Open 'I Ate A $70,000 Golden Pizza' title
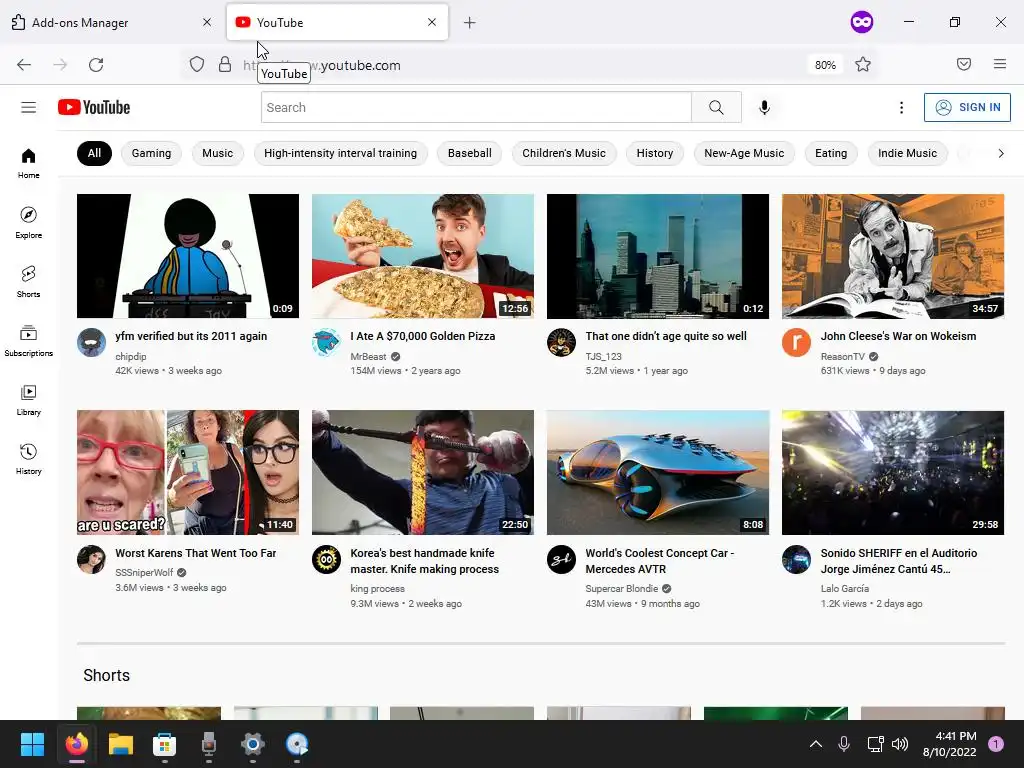The image size is (1024, 768). [x=423, y=336]
